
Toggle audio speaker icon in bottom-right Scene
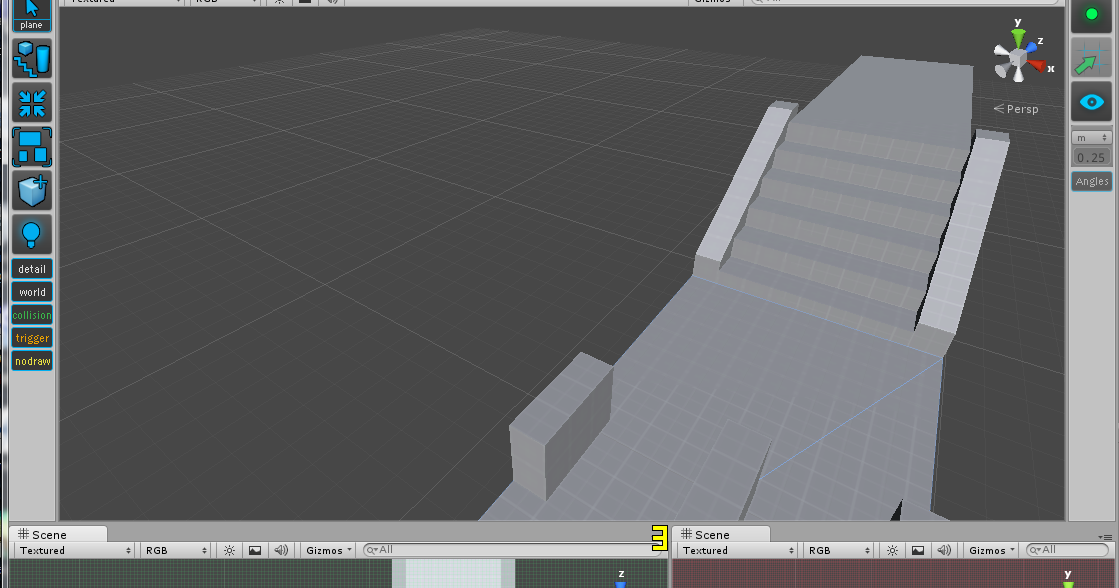944,550
